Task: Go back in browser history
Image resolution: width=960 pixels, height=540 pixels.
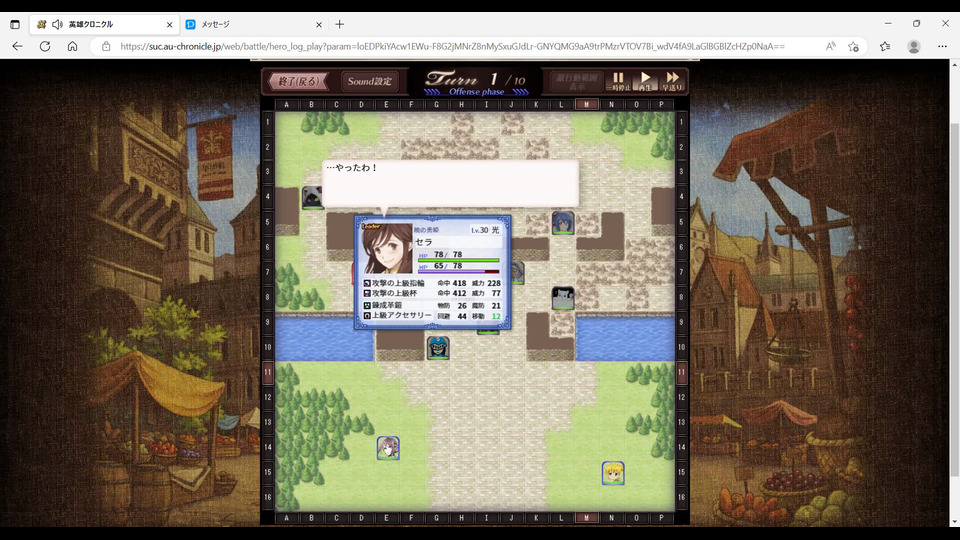Action: click(x=17, y=47)
